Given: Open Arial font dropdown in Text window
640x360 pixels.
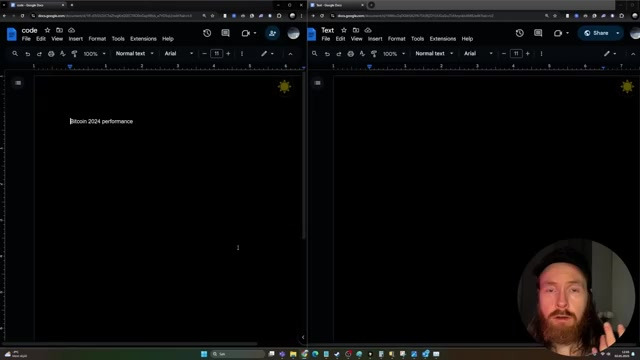Looking at the screenshot, I should pos(478,53).
